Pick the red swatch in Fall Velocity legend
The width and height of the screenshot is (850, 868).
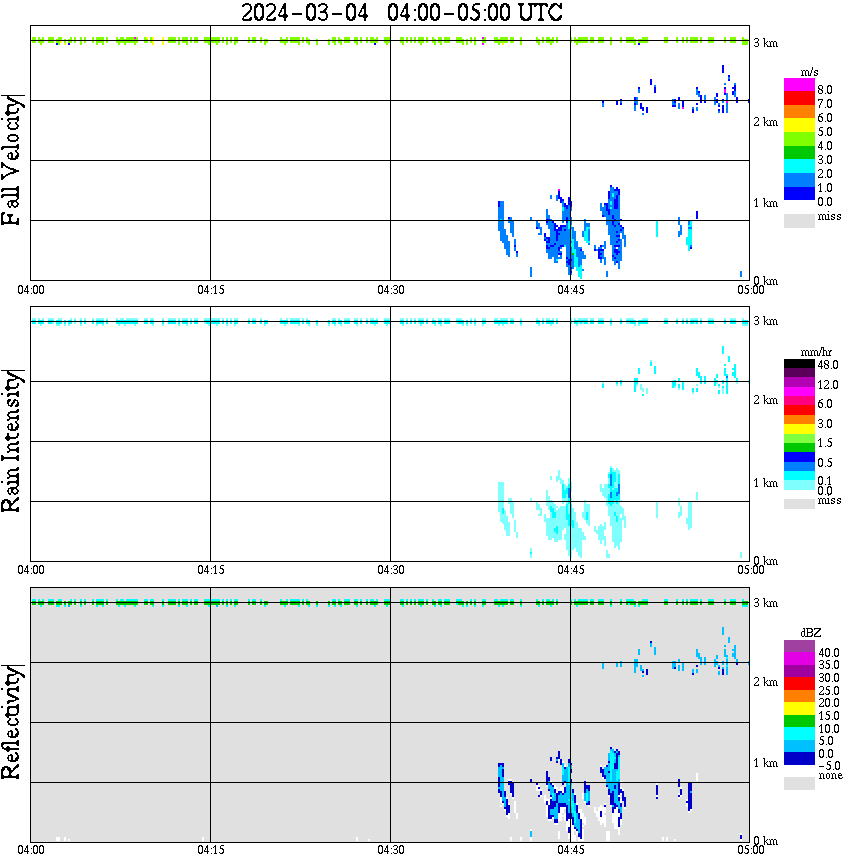coord(799,99)
